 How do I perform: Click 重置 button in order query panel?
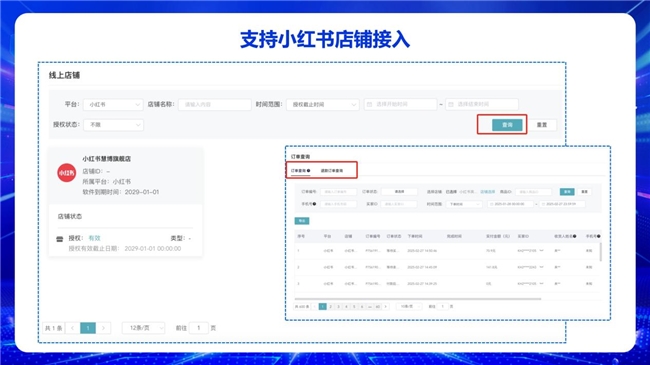click(x=585, y=192)
